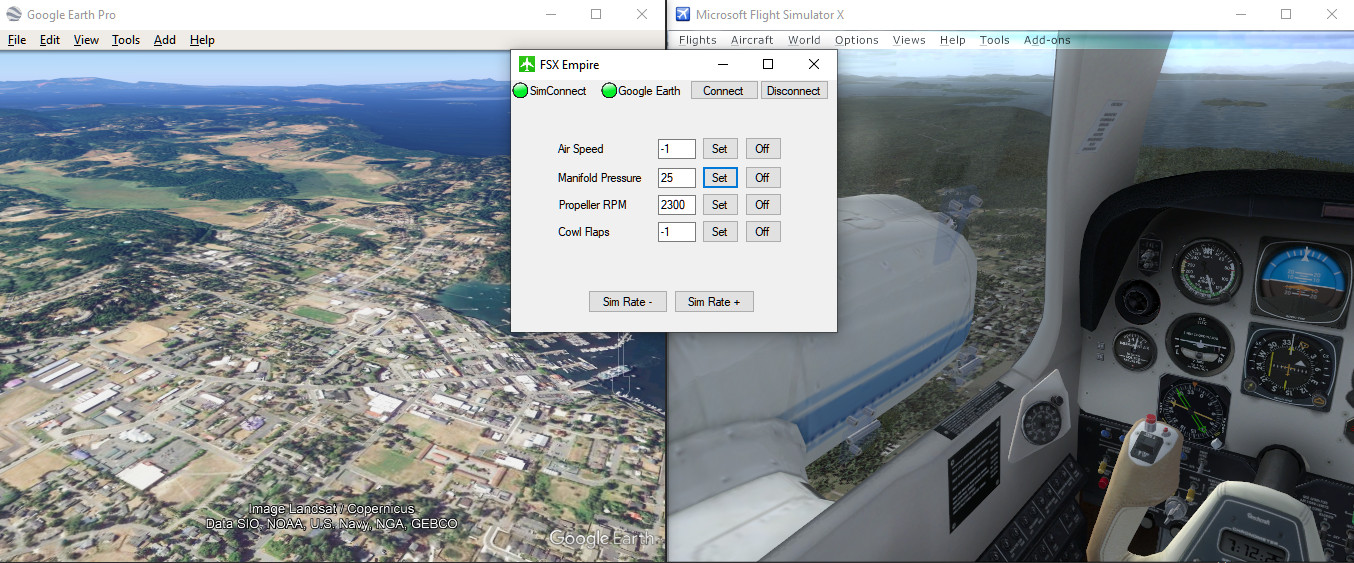Turn Off Manifold Pressure hold
Viewport: 1354px width, 563px height.
point(763,178)
